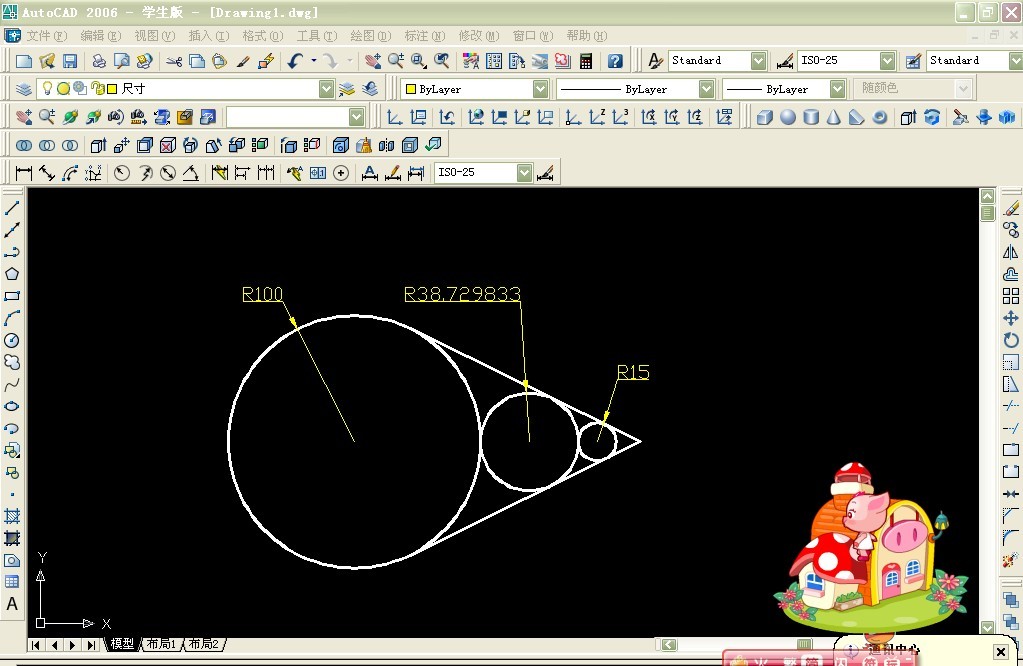Image resolution: width=1023 pixels, height=666 pixels.
Task: Click the first-tab navigation arrow button
Action: click(36, 644)
